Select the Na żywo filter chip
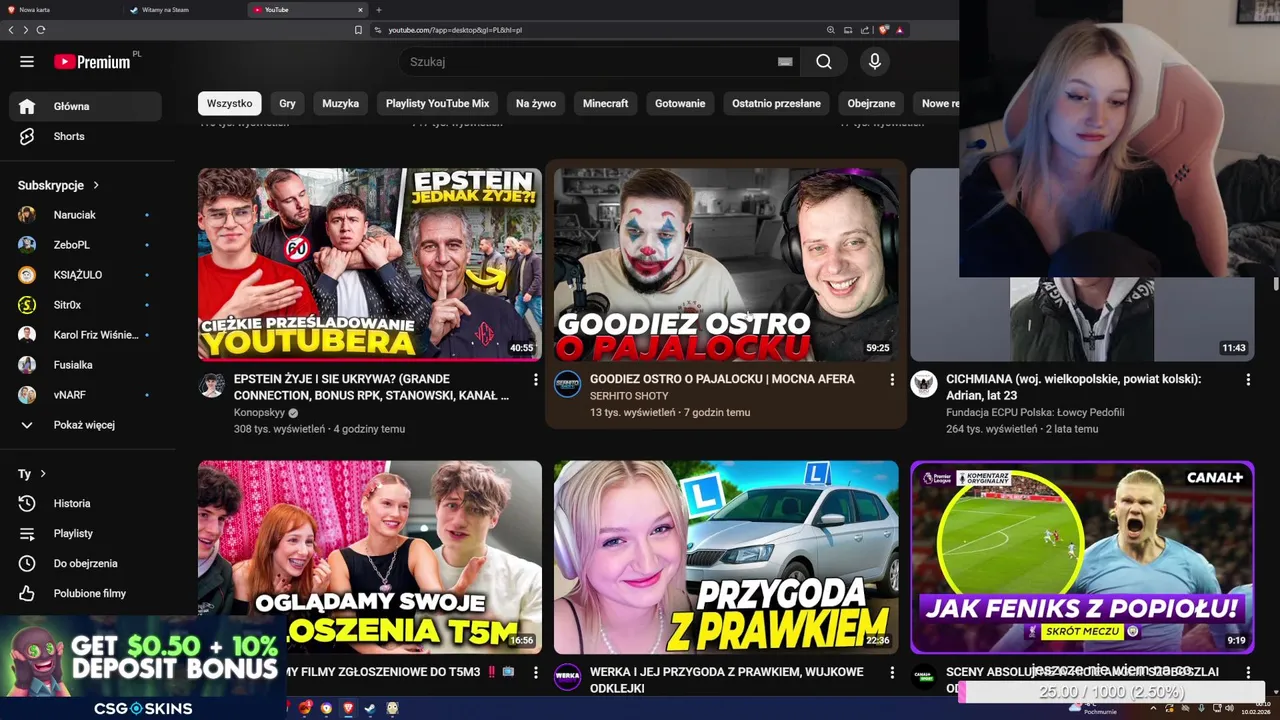The image size is (1280, 720). pos(536,103)
